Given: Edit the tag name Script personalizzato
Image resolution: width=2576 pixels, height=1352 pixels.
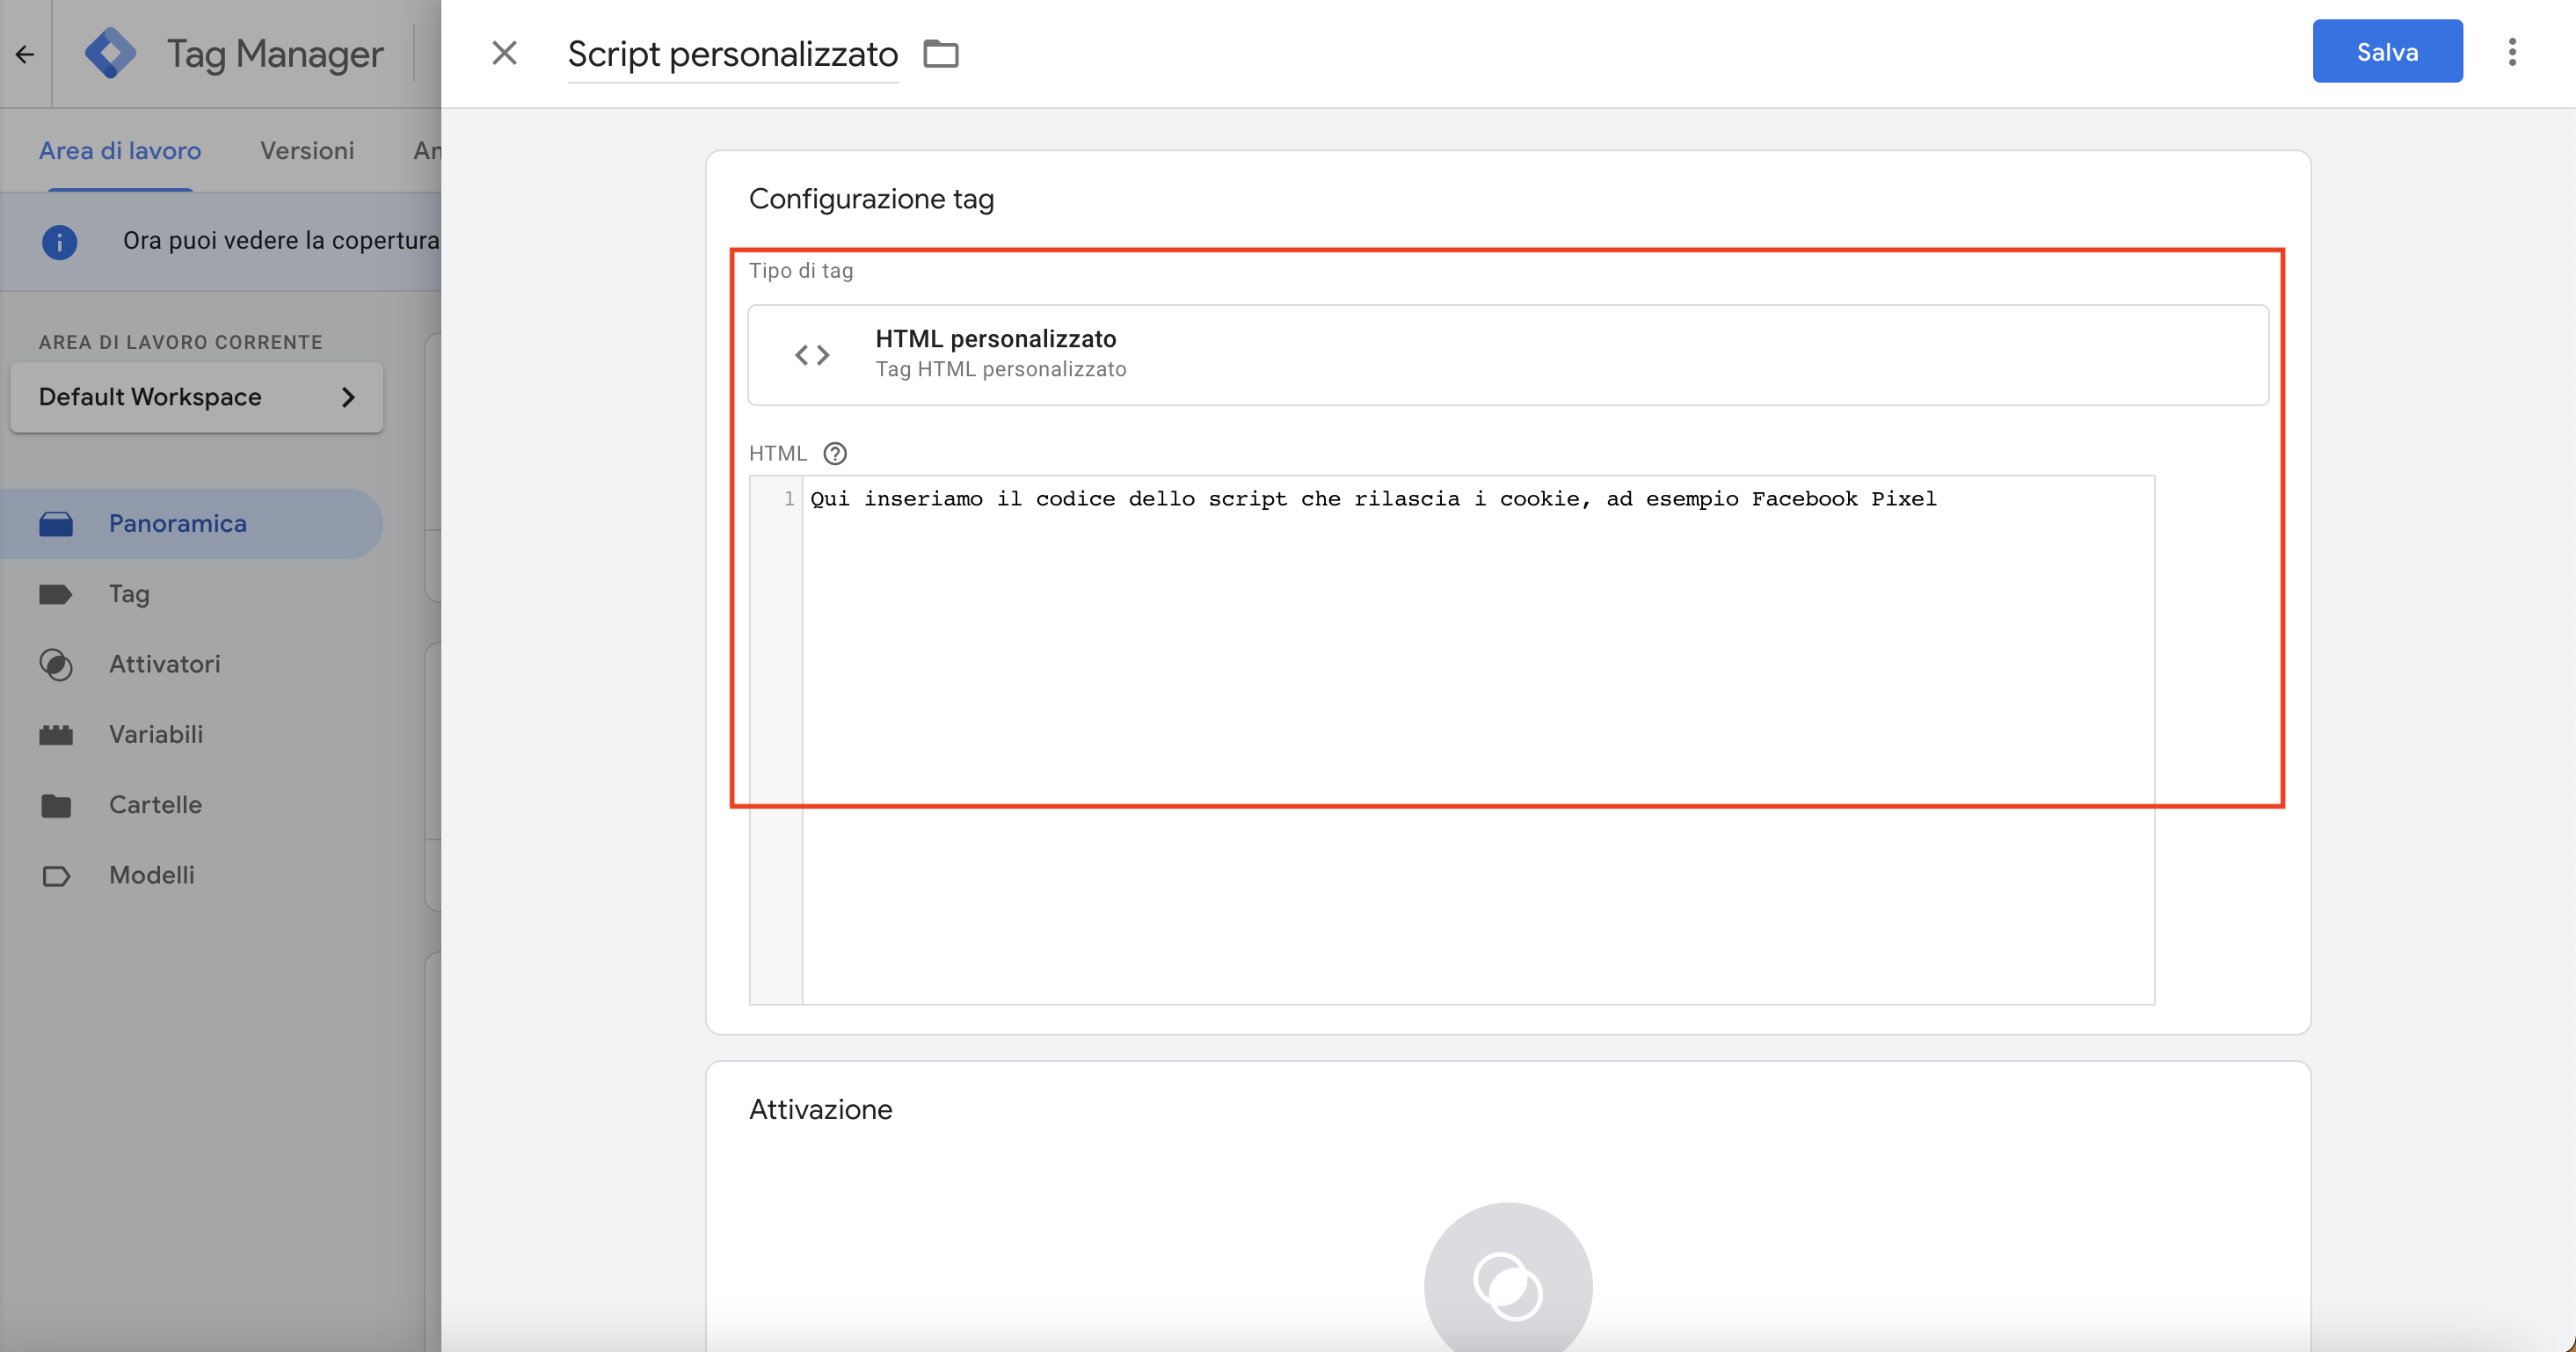Looking at the screenshot, I should (733, 54).
